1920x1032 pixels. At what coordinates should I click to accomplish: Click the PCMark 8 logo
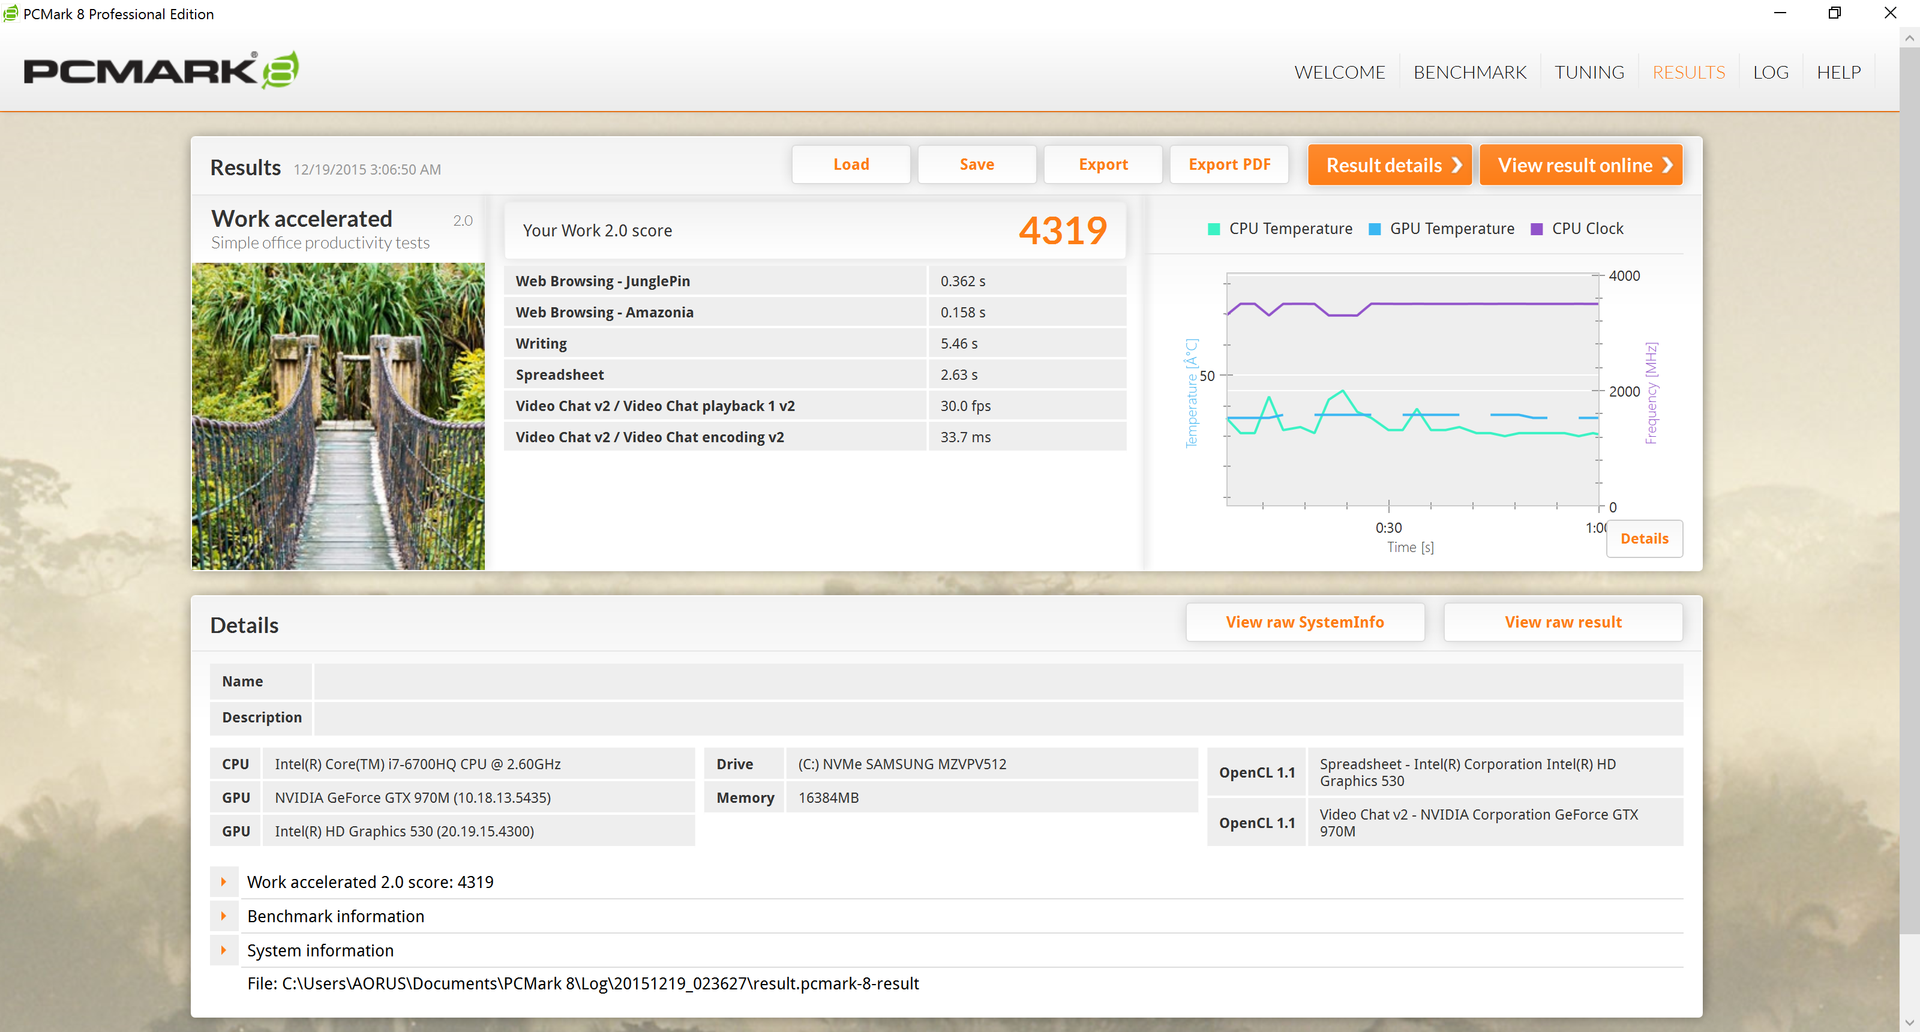click(161, 70)
